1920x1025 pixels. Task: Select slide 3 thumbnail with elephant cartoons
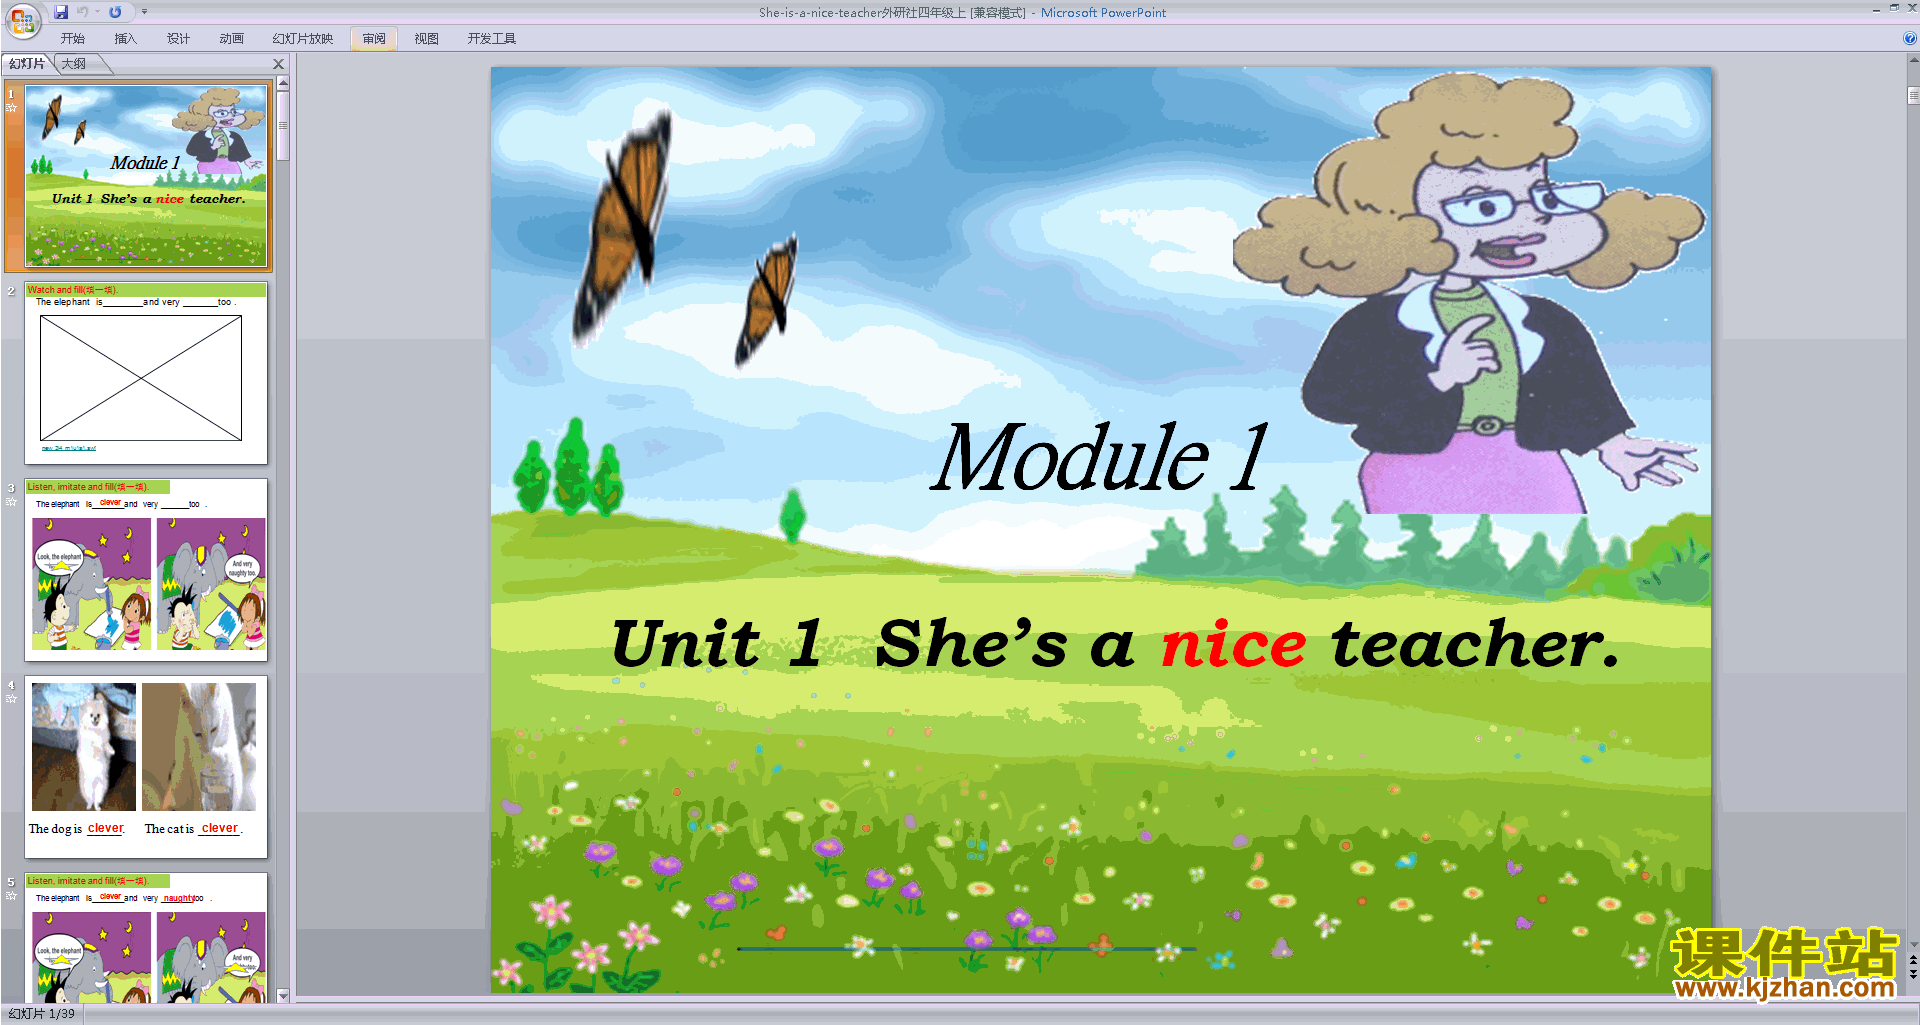point(146,570)
